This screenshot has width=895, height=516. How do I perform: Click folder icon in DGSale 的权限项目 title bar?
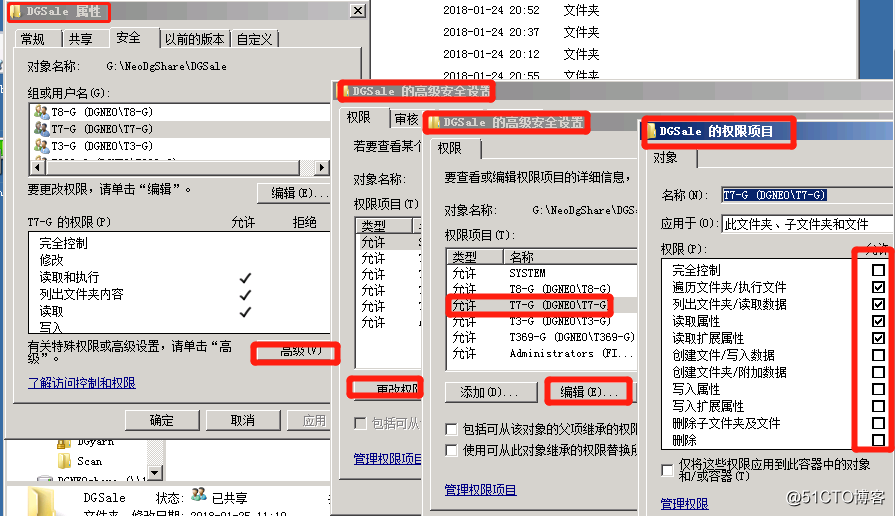tap(652, 131)
